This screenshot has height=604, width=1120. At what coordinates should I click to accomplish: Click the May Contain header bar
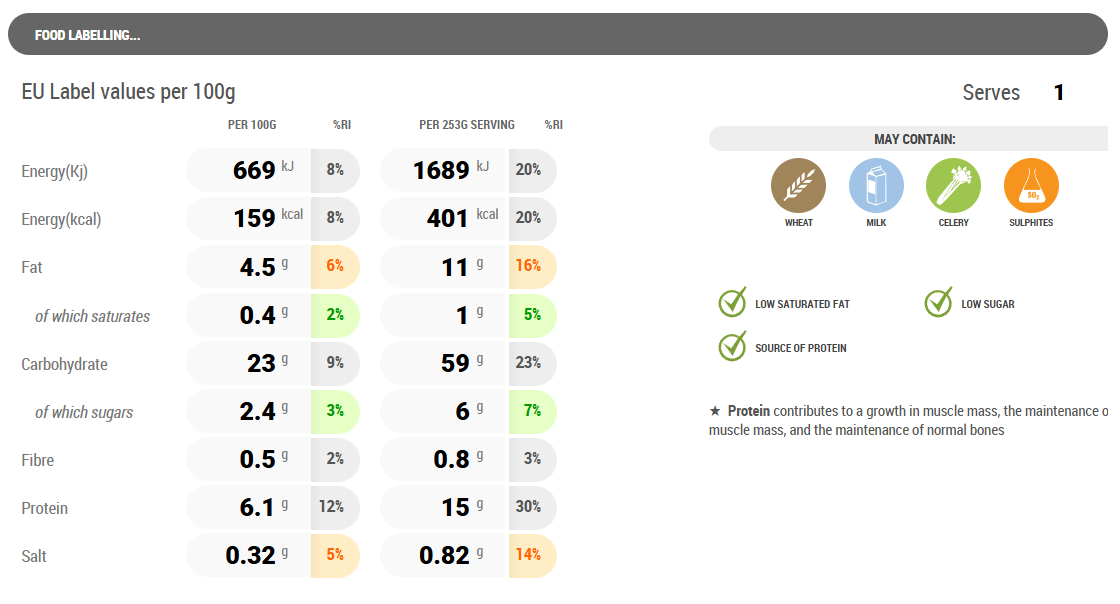(x=912, y=139)
